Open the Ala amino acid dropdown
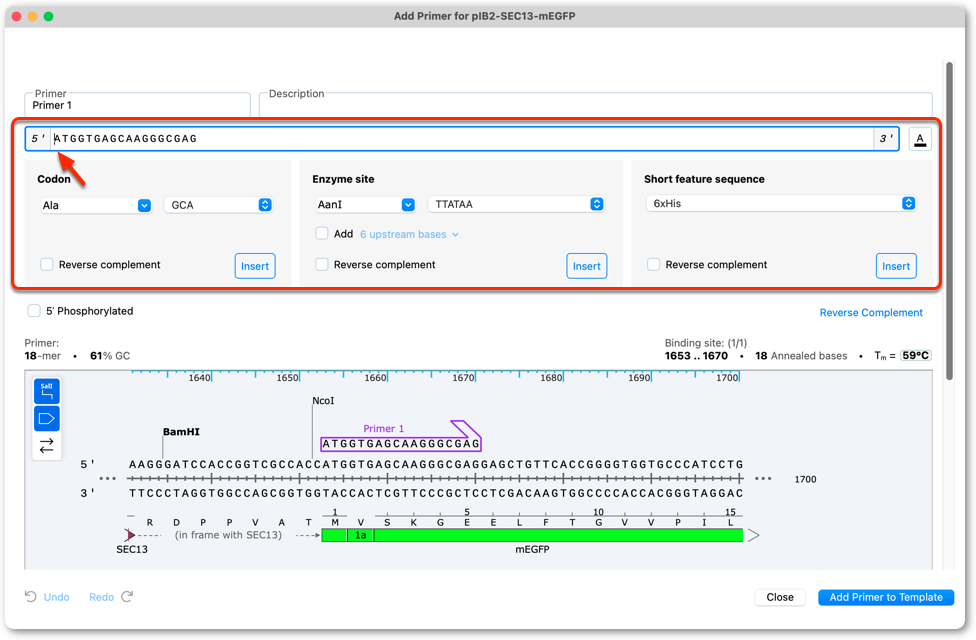This screenshot has width=976, height=640. pyautogui.click(x=96, y=205)
